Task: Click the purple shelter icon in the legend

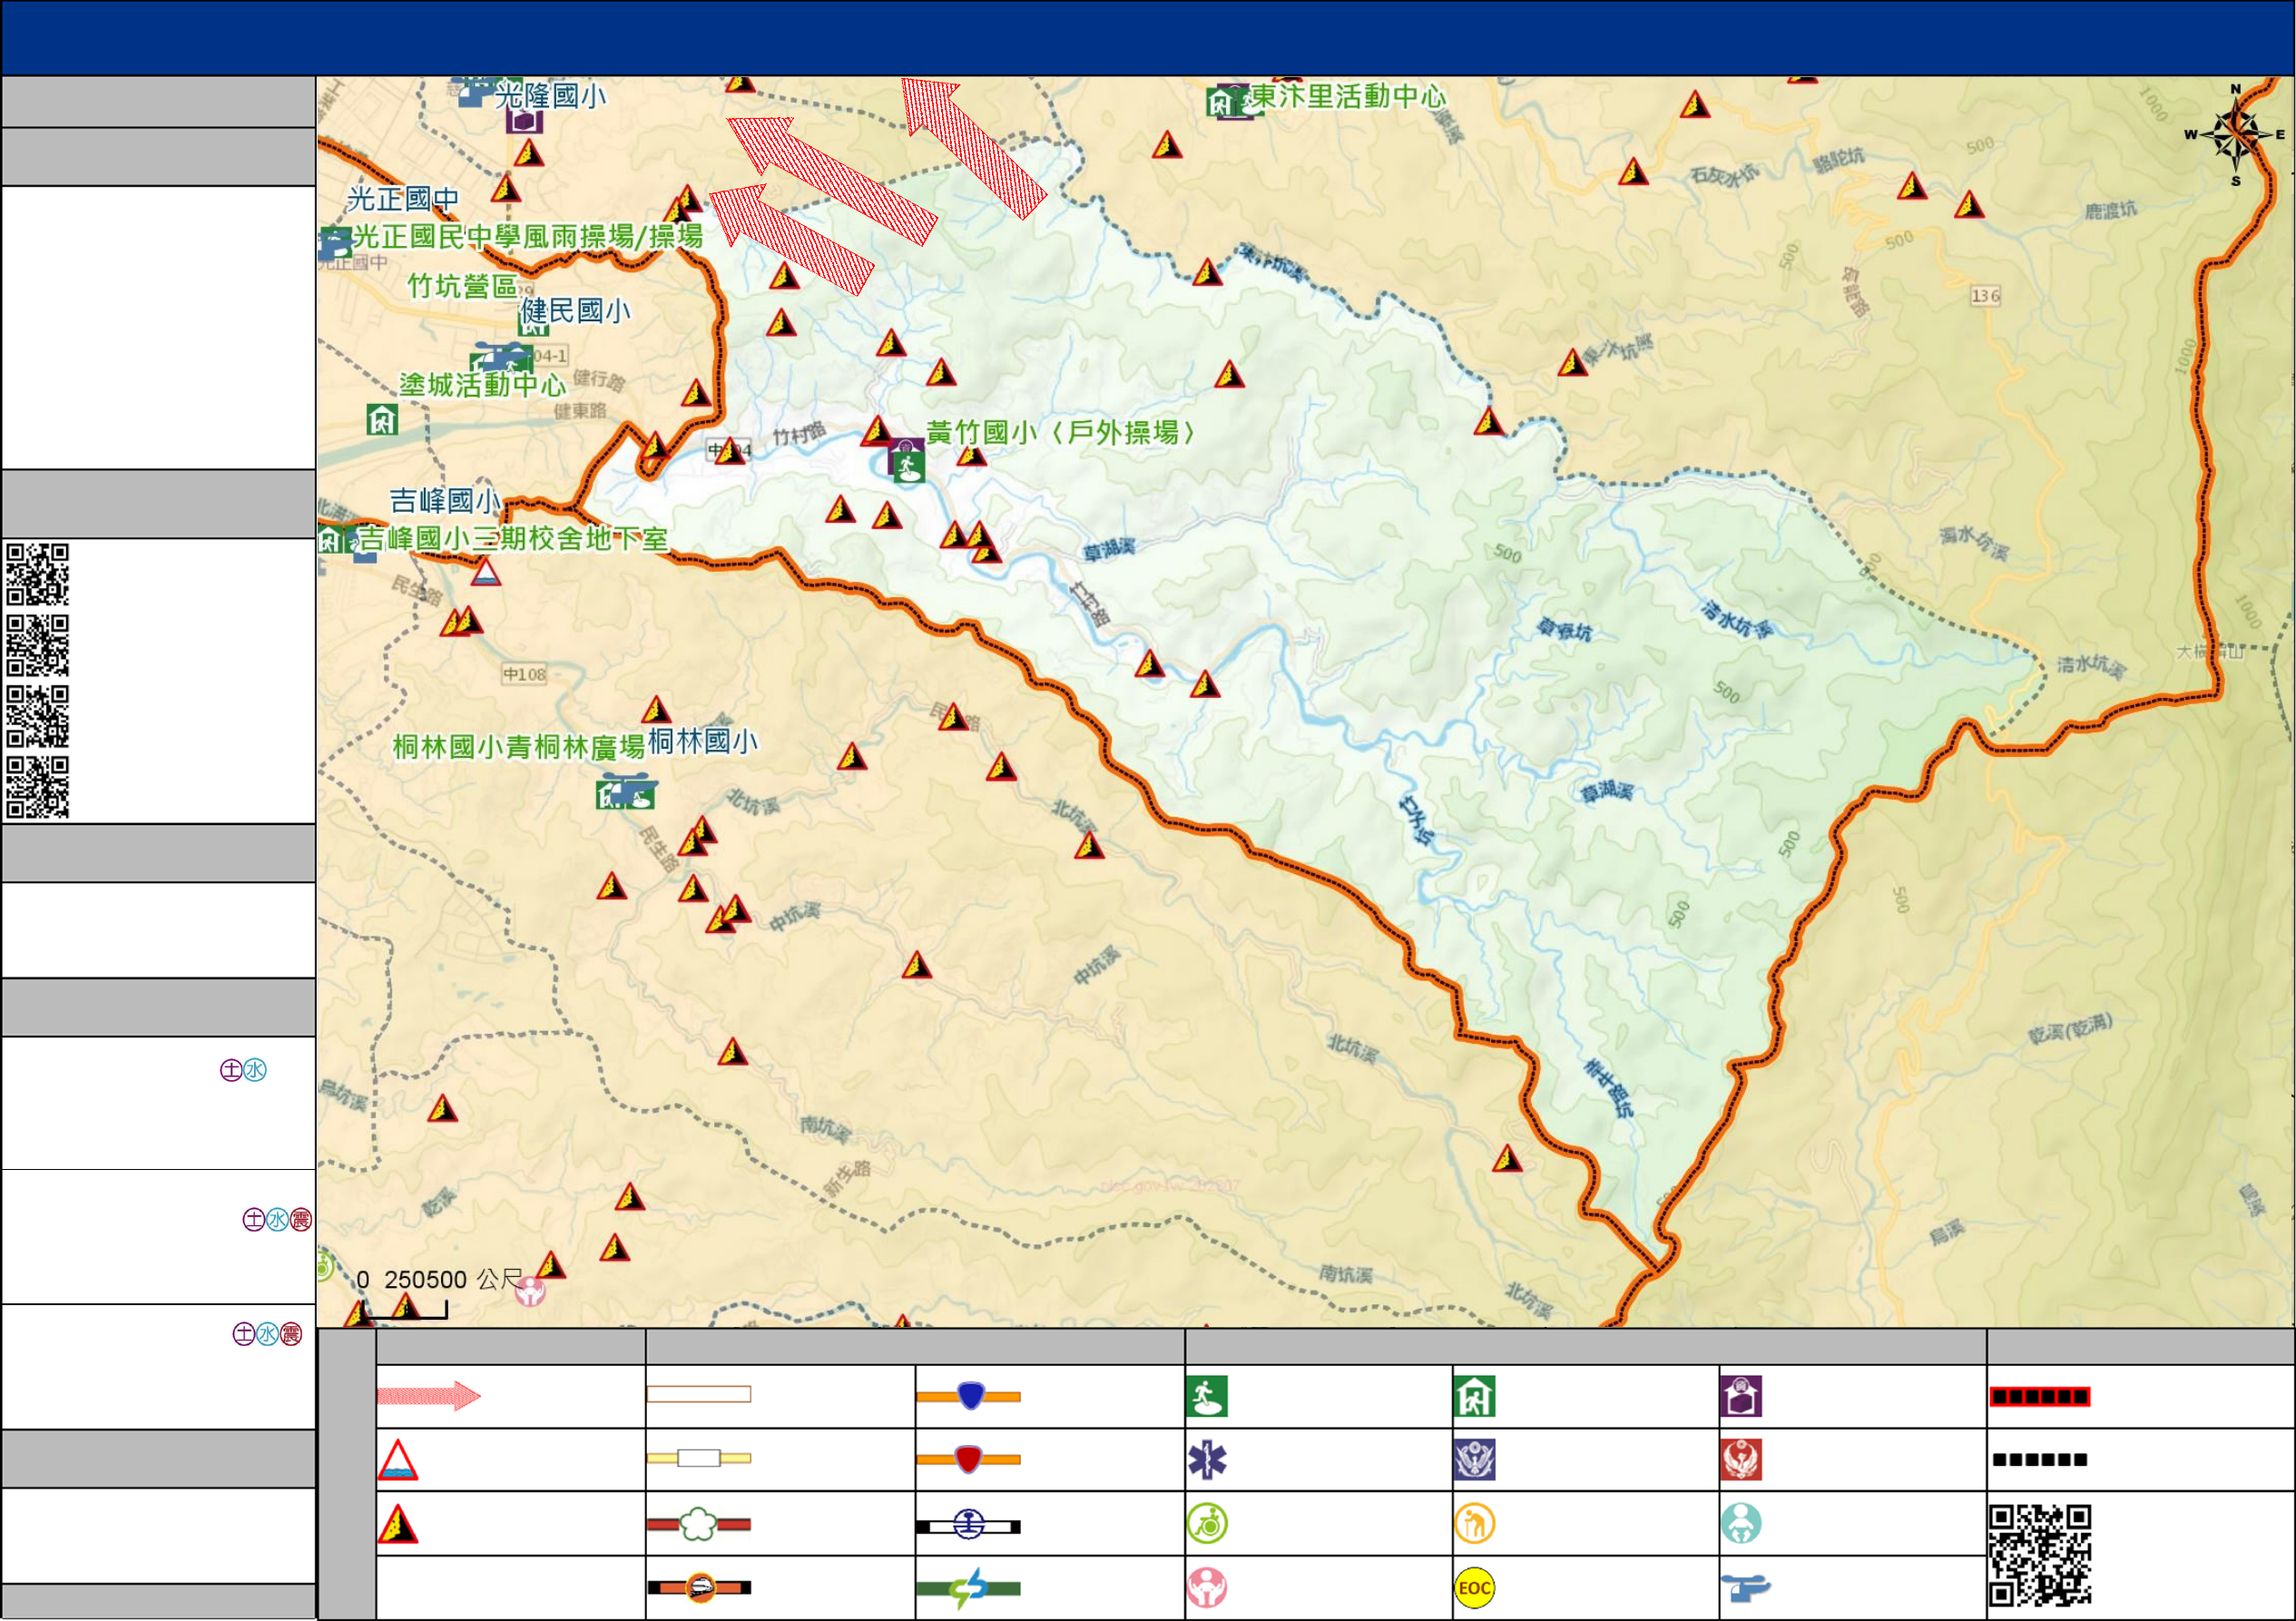Action: point(1741,1396)
